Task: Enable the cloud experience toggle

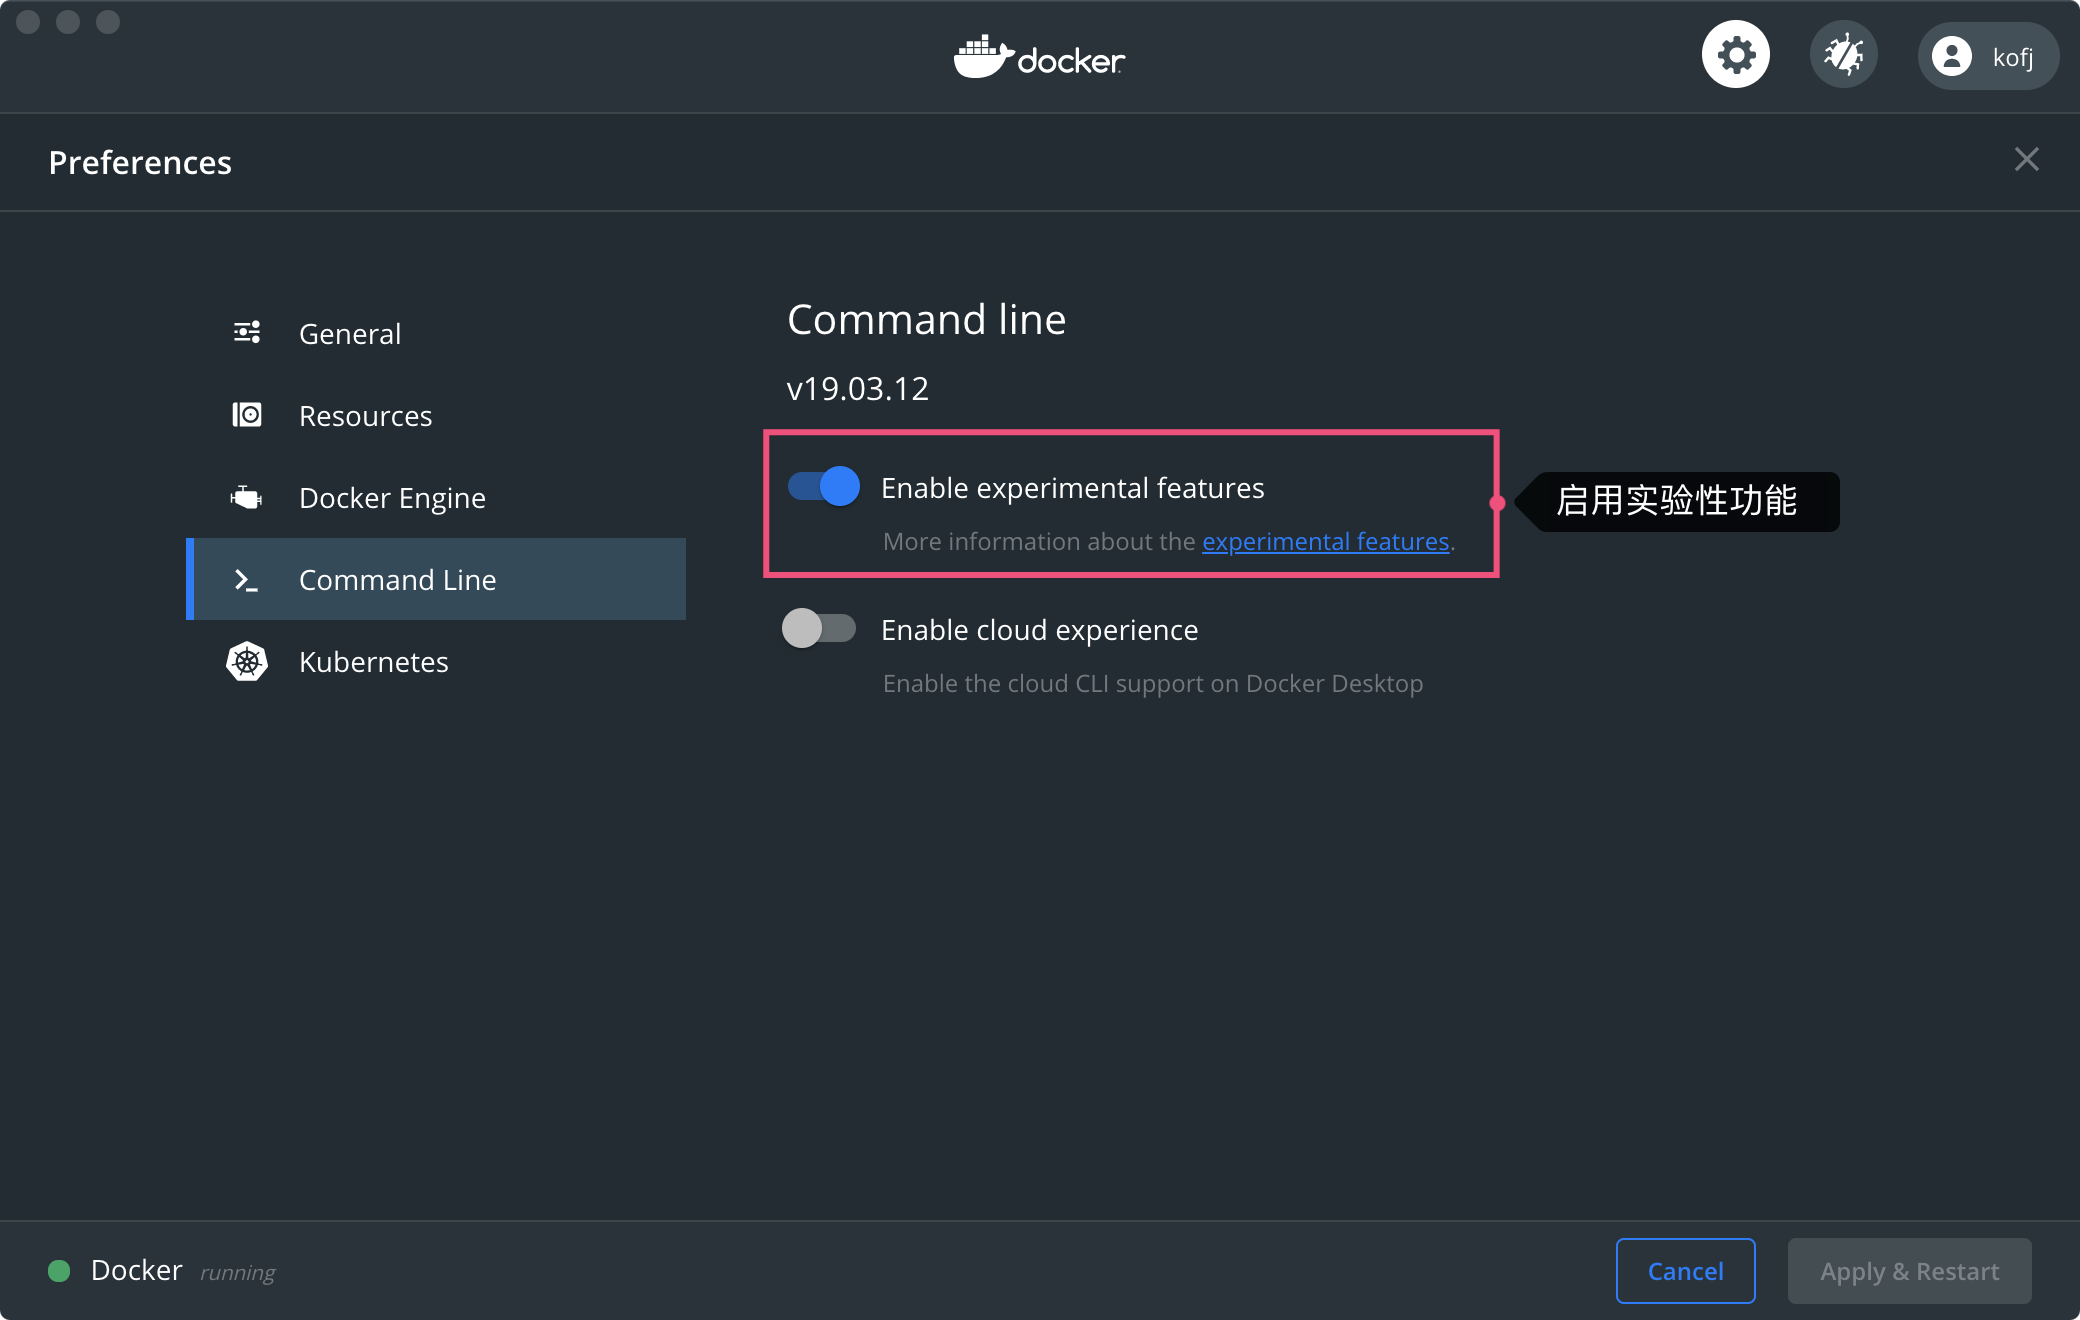Action: pos(819,629)
